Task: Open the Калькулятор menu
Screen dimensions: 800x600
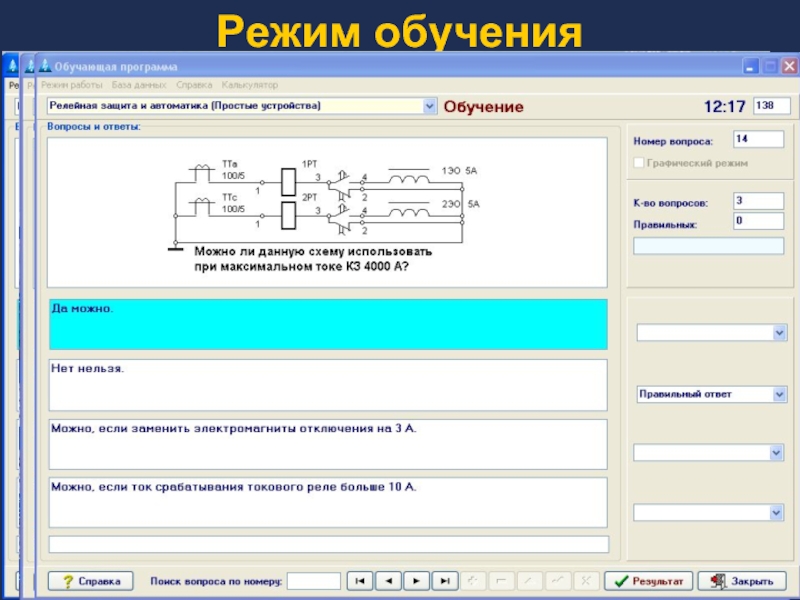Action: coord(249,85)
